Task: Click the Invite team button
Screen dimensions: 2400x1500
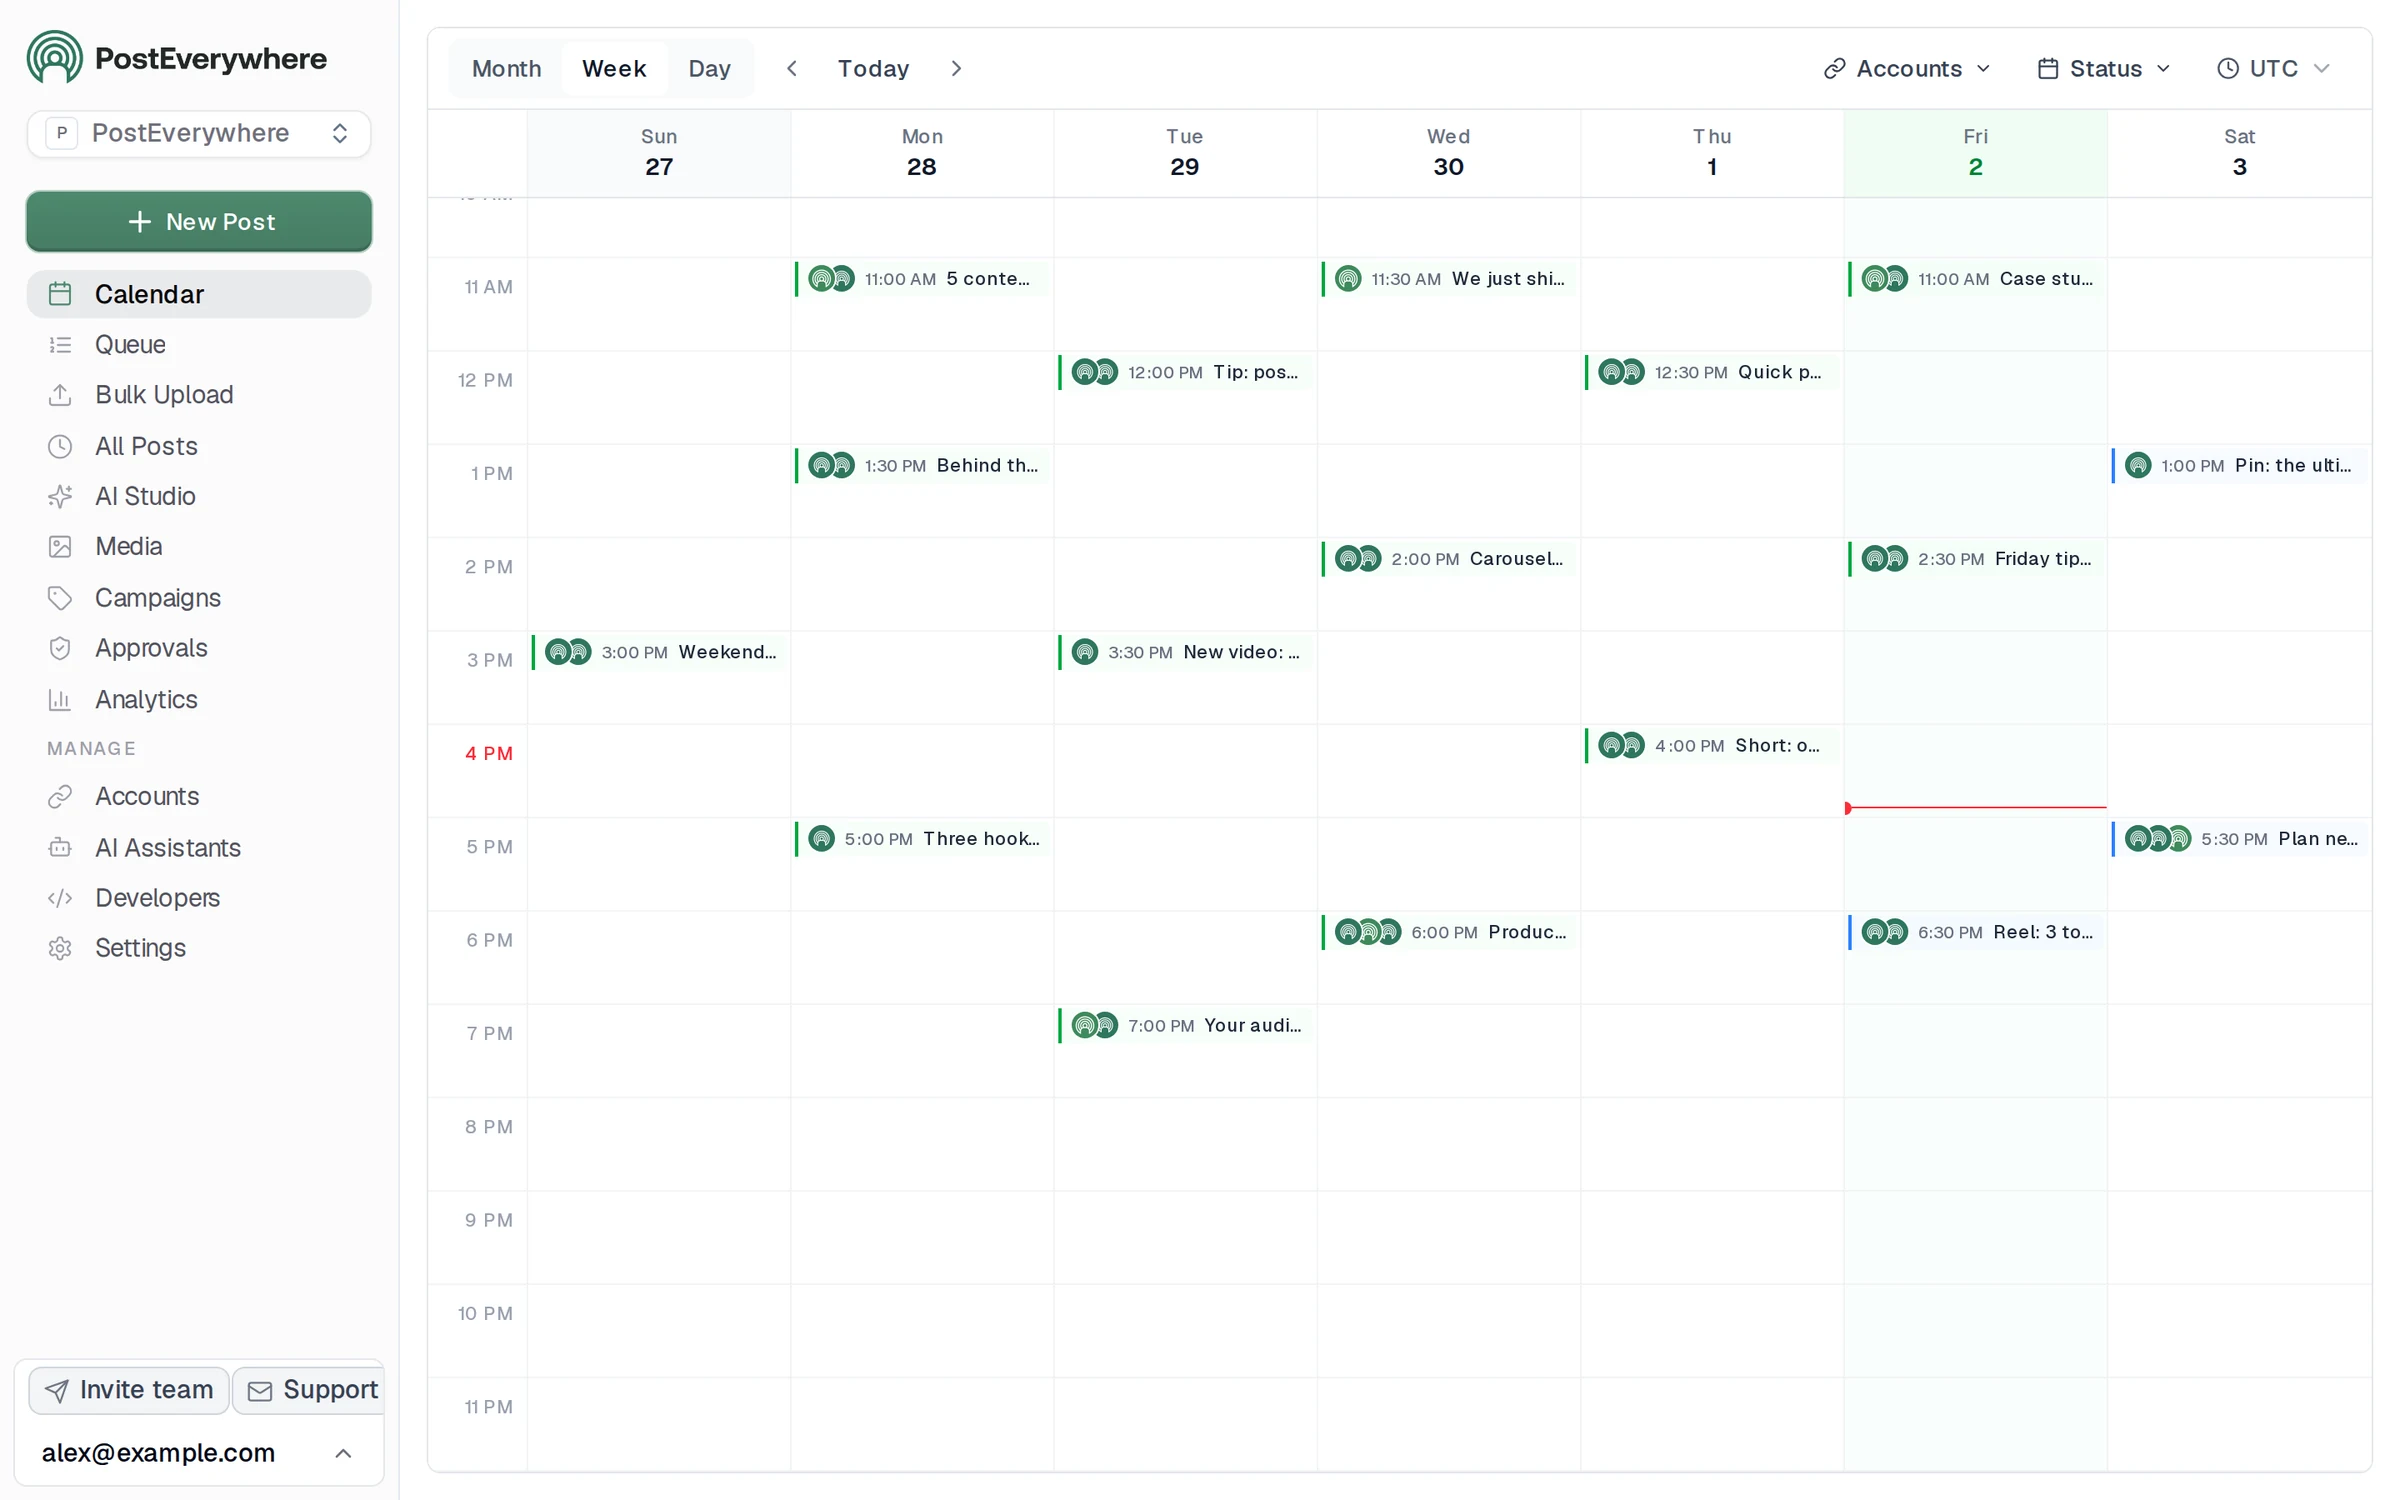Action: tap(129, 1389)
